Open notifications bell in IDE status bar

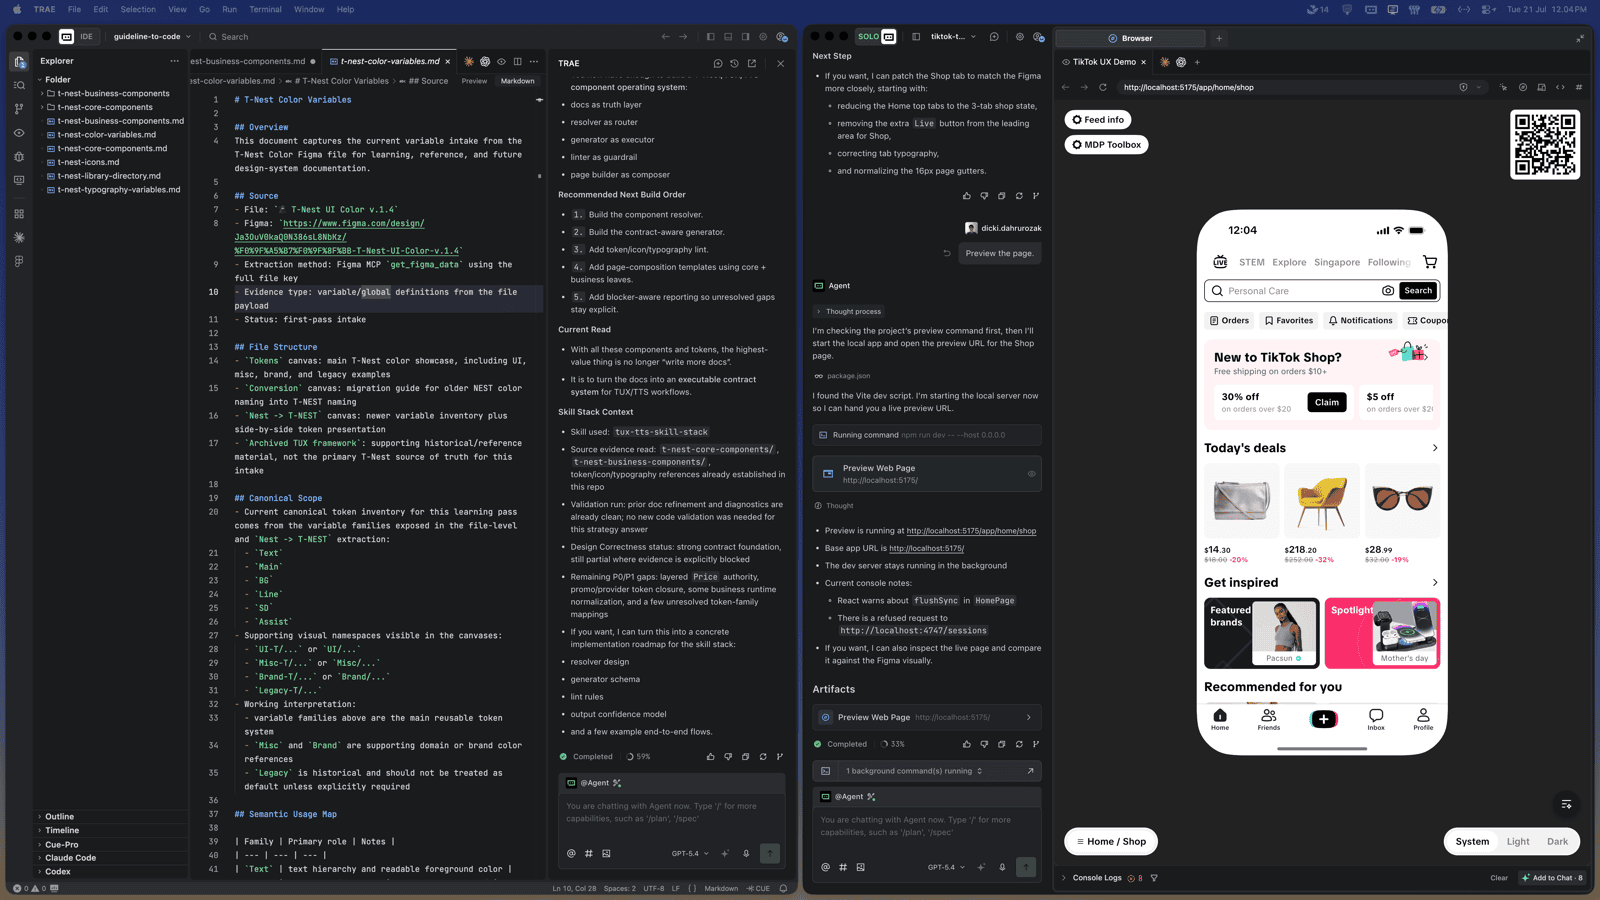783,888
